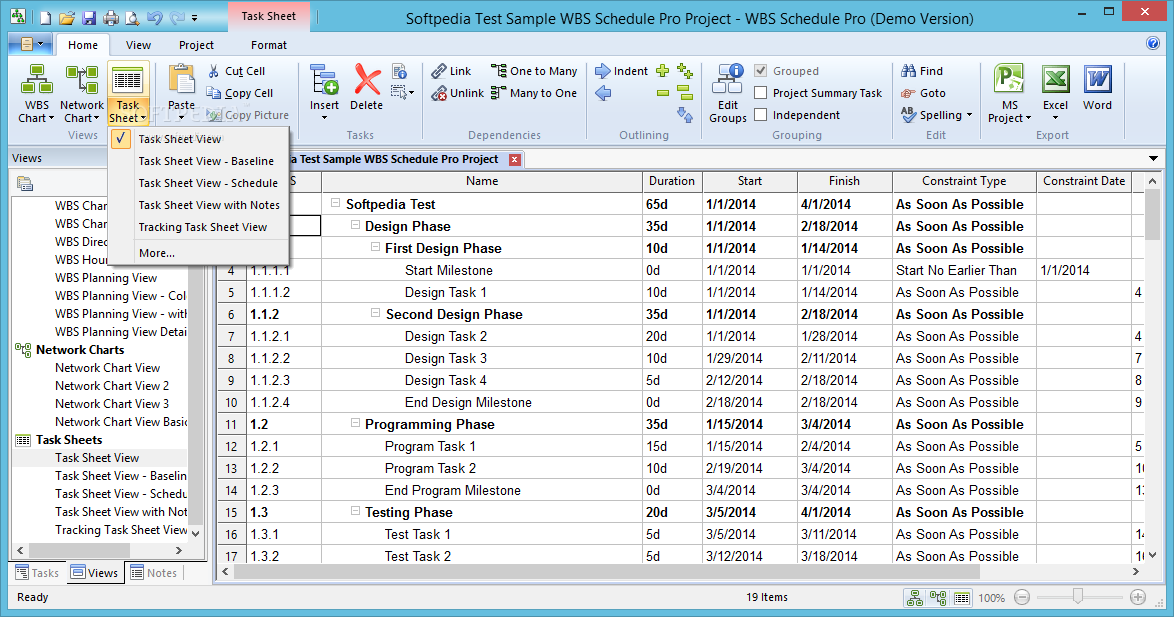Indent the selected task

621,71
